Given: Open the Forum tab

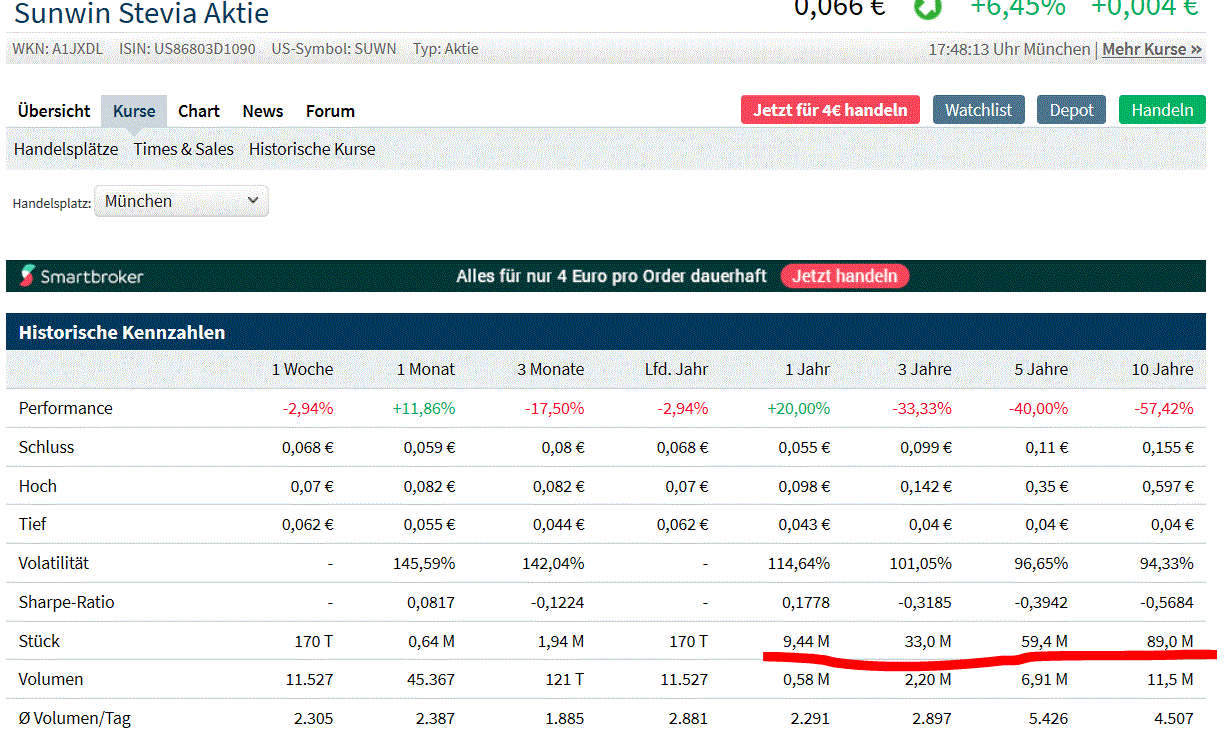Looking at the screenshot, I should pos(330,111).
